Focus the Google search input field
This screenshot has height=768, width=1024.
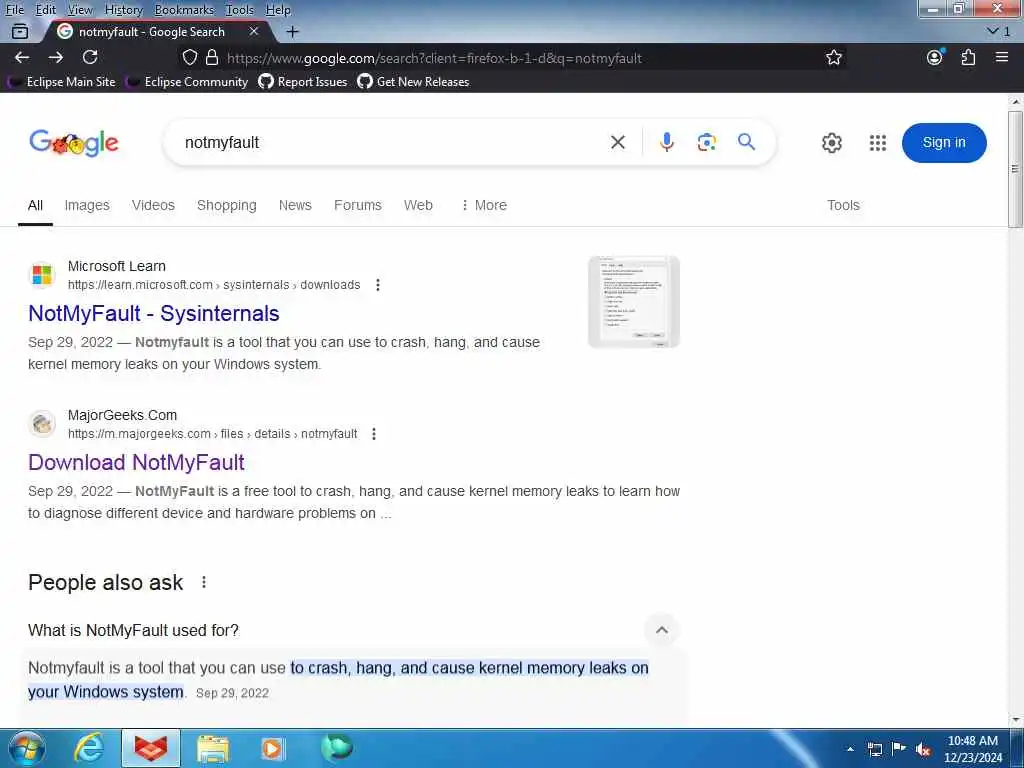pyautogui.click(x=392, y=142)
